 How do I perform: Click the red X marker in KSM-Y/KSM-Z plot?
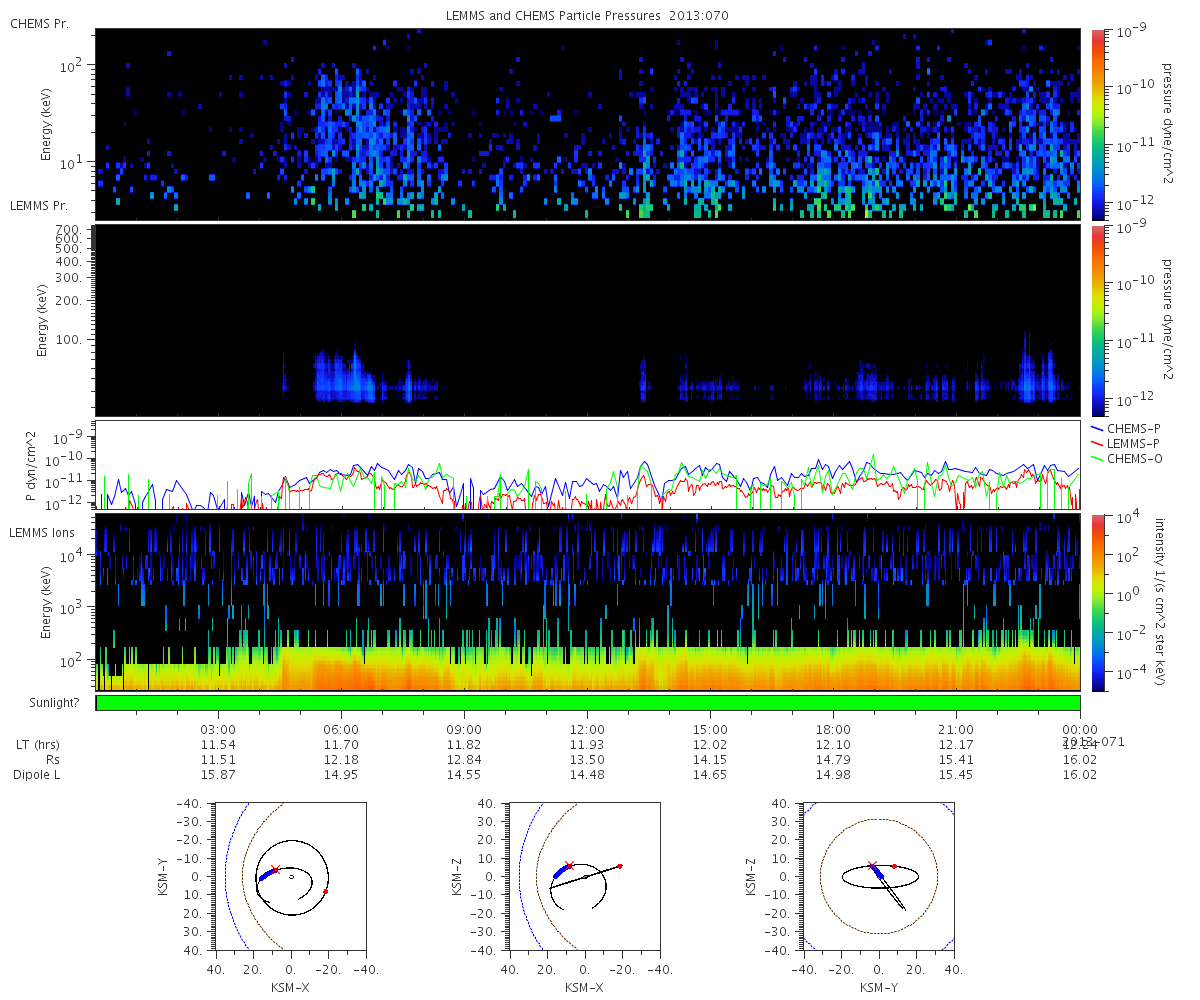872,866
